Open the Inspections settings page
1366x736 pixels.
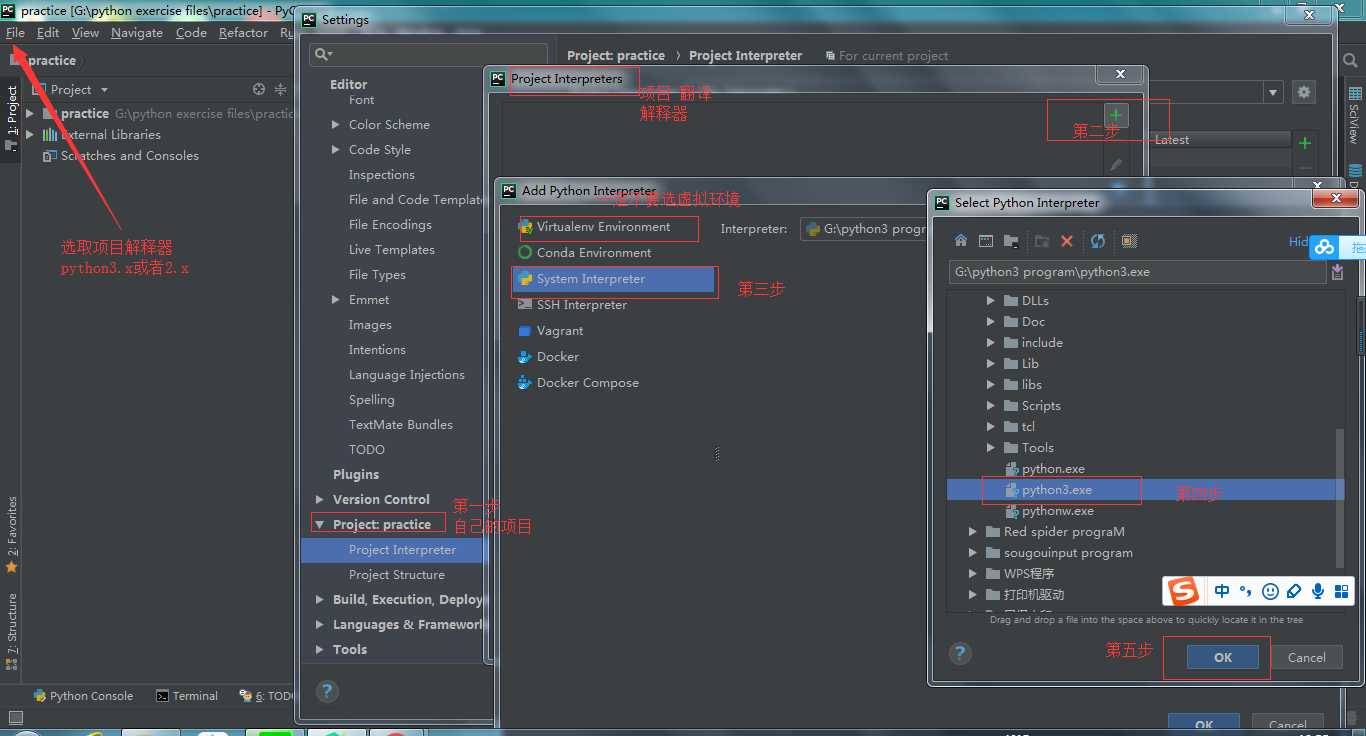[382, 175]
